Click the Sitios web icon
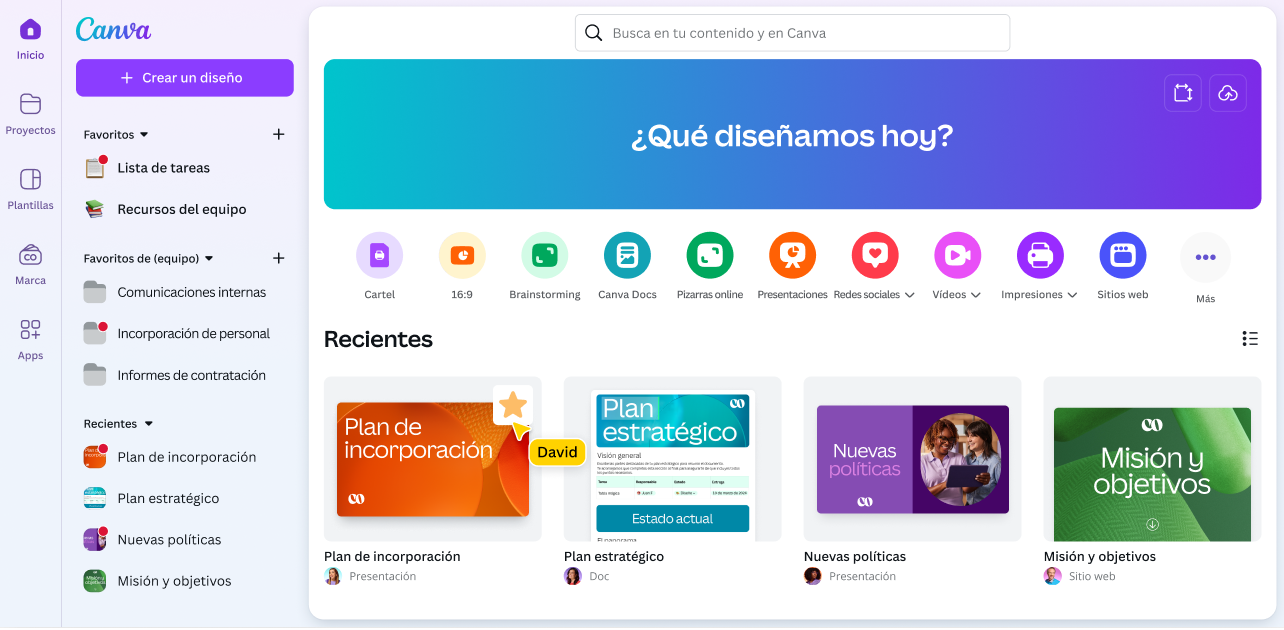The width and height of the screenshot is (1284, 630). coord(1122,255)
